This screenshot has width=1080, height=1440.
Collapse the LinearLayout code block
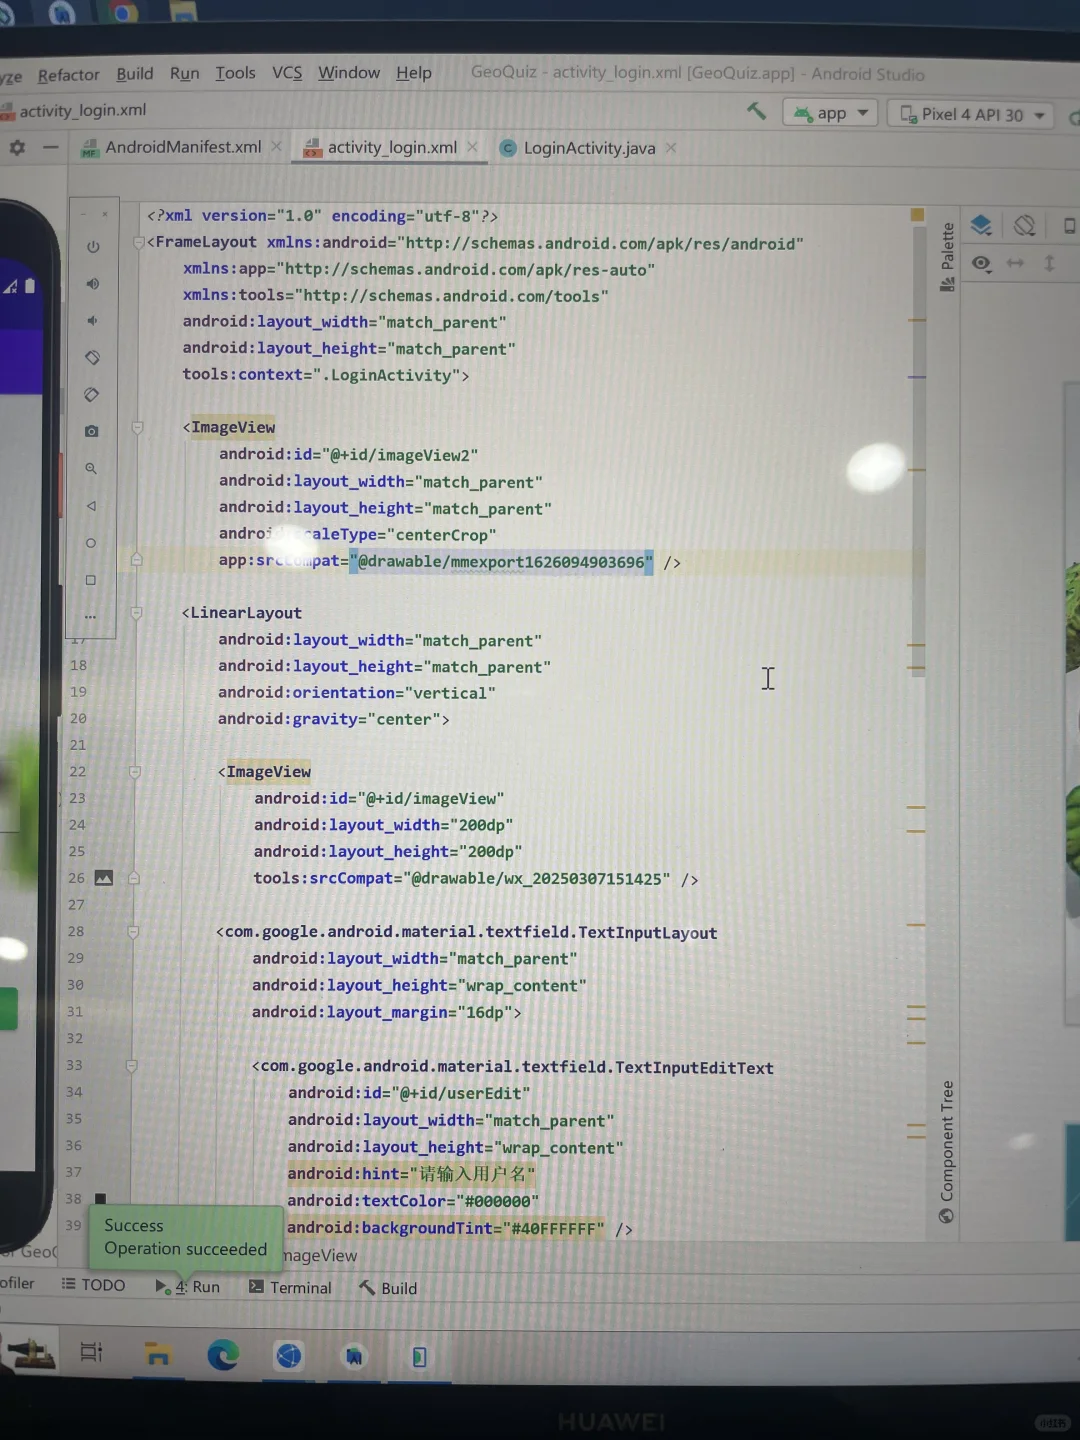137,612
